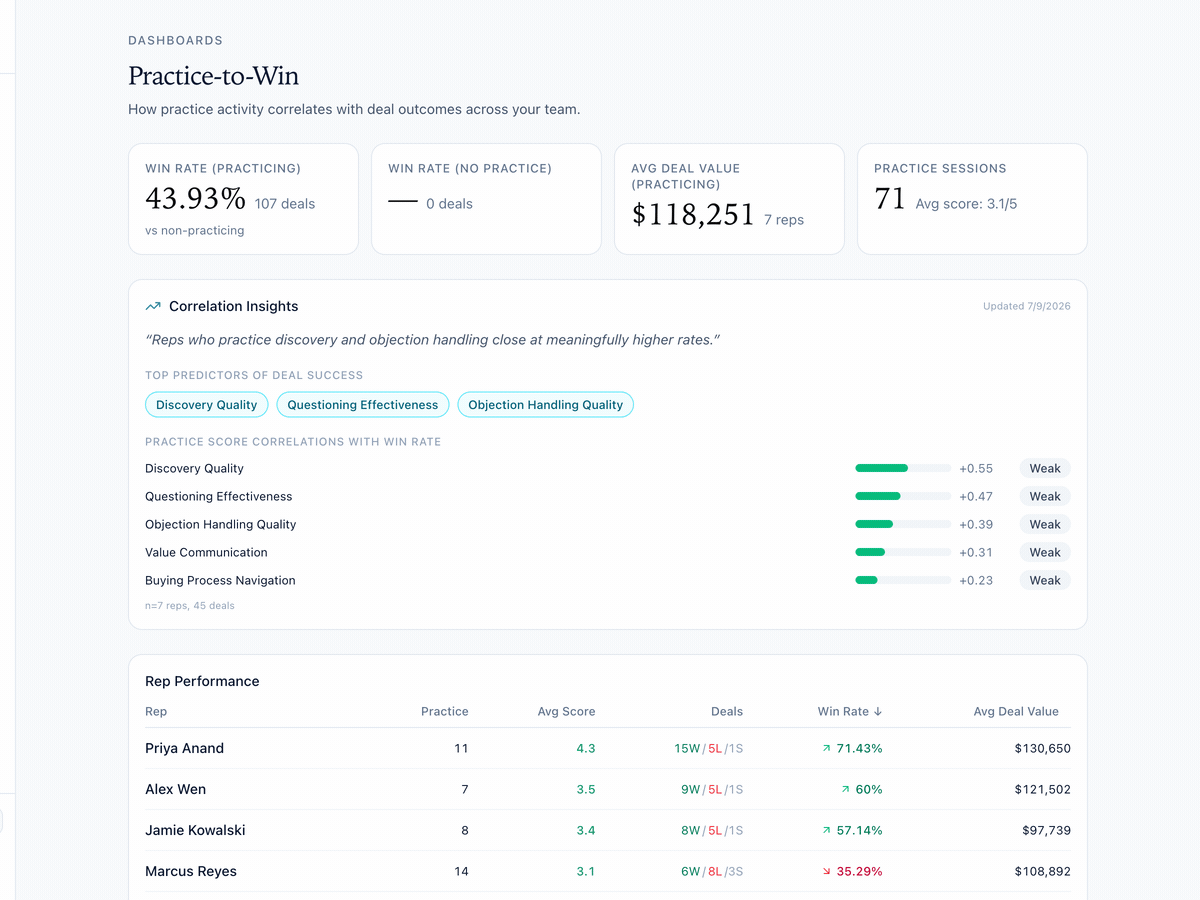Click the $121,502 deal value cell
The height and width of the screenshot is (900, 1200).
1042,789
